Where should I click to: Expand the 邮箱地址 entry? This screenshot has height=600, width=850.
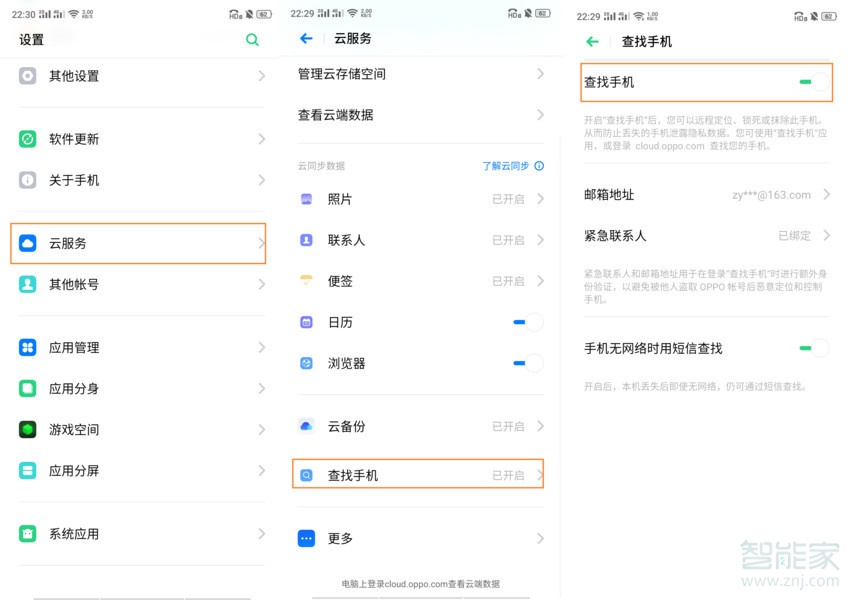(707, 195)
